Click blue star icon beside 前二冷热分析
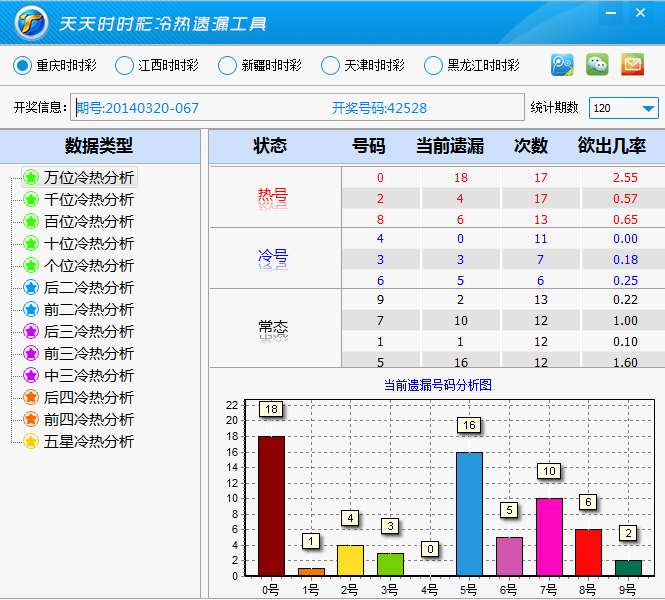This screenshot has width=665, height=600. [x=31, y=310]
